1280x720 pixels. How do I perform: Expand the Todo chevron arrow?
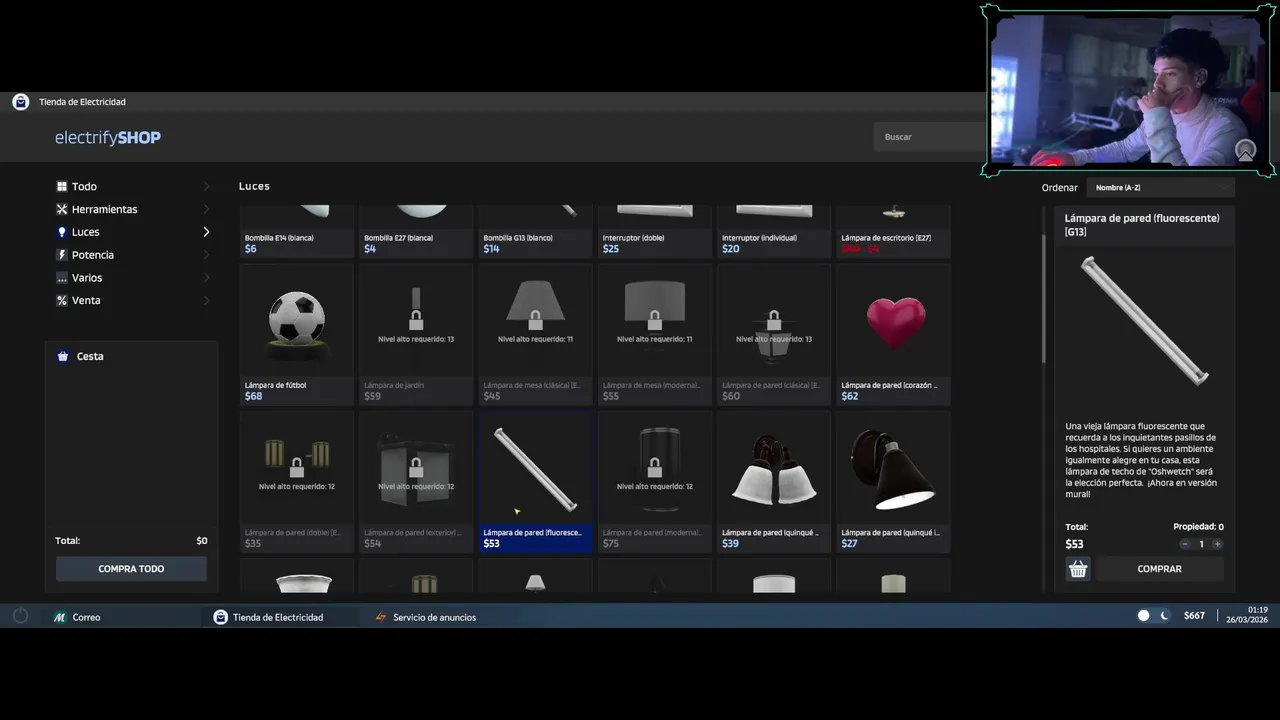click(x=207, y=186)
